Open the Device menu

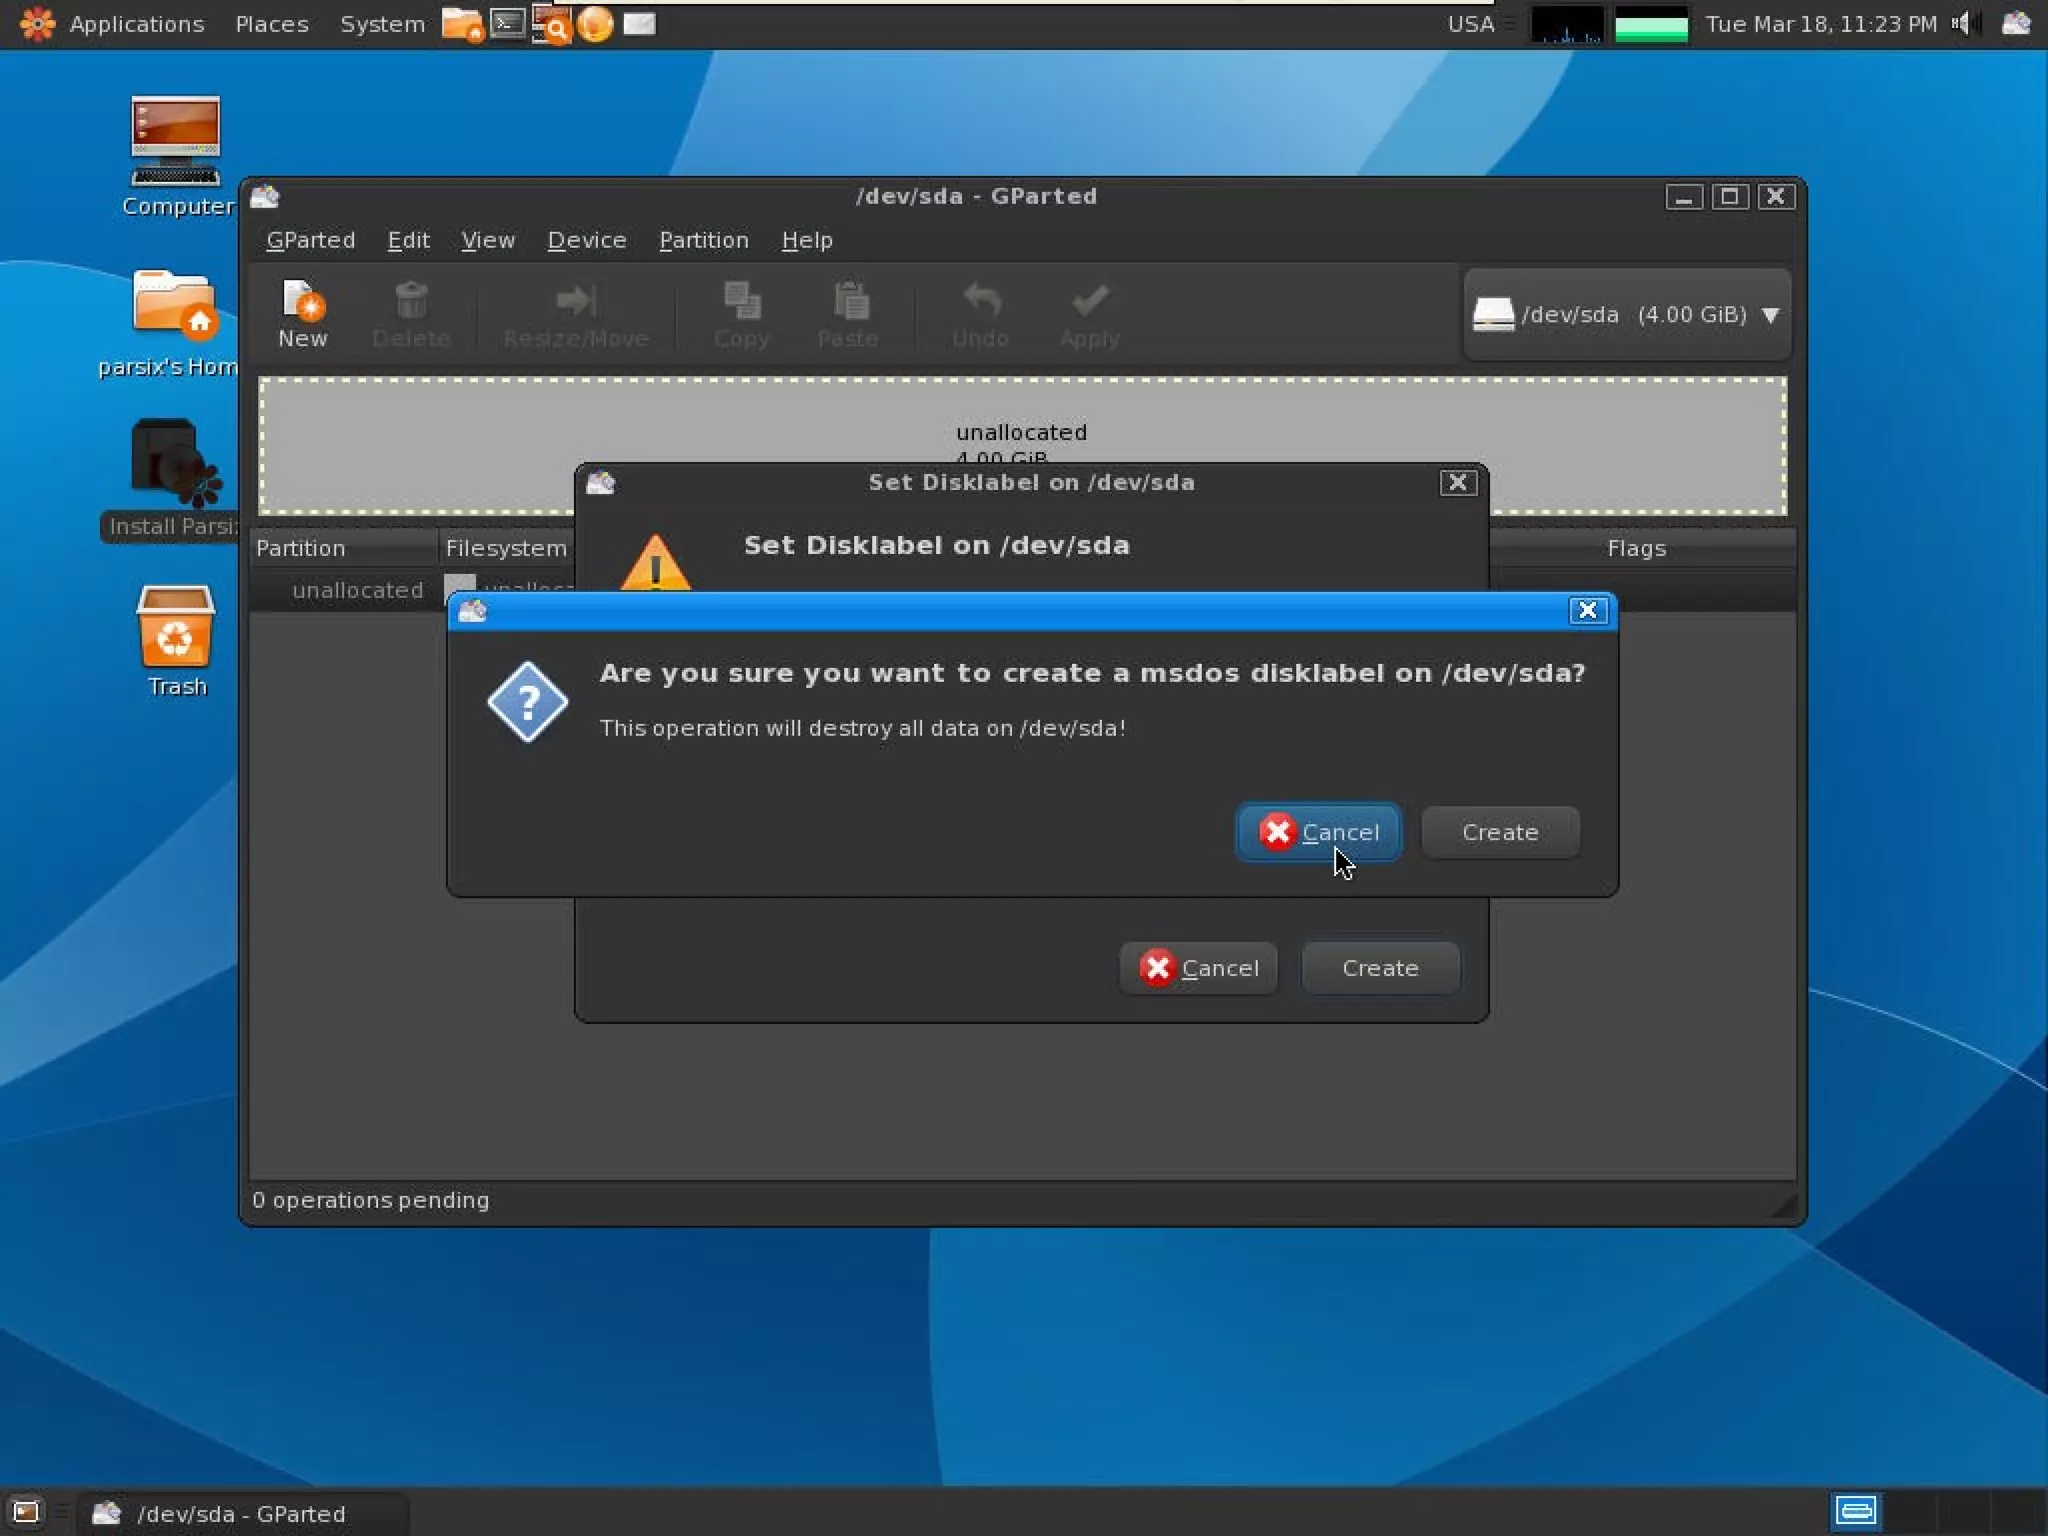pyautogui.click(x=586, y=240)
